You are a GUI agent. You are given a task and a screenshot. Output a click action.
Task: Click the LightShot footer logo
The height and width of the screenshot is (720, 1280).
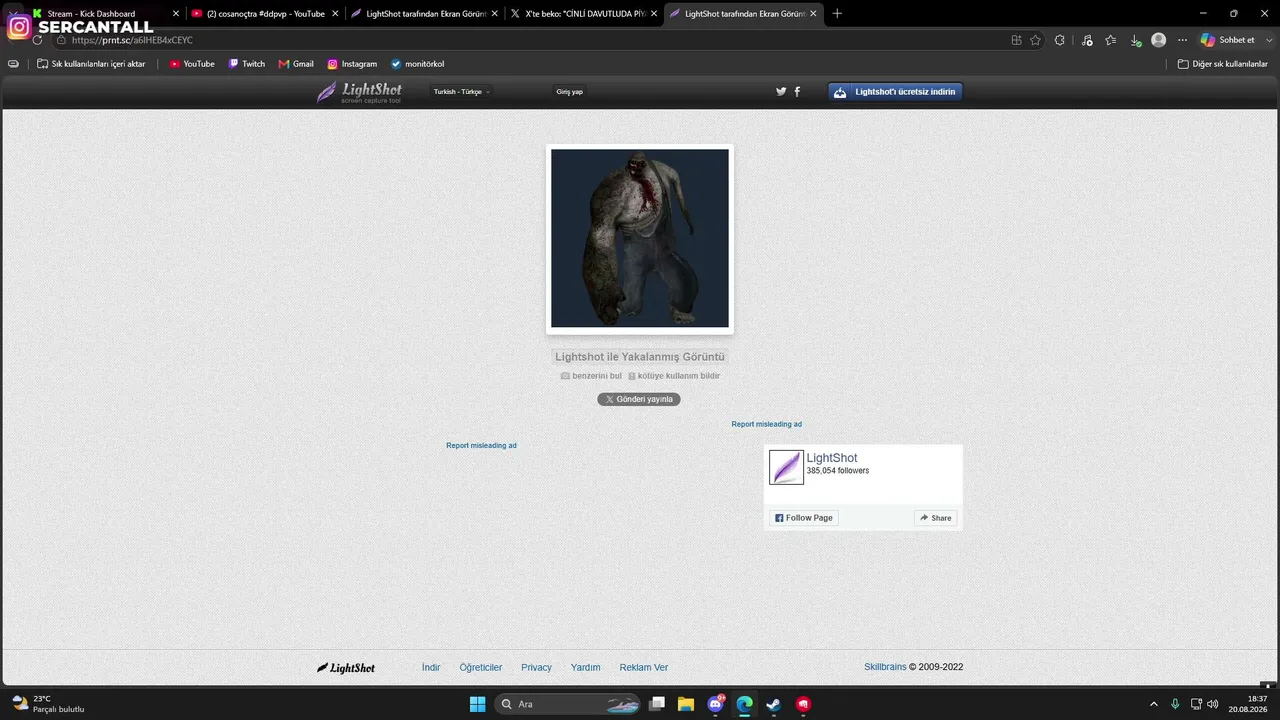(x=346, y=668)
